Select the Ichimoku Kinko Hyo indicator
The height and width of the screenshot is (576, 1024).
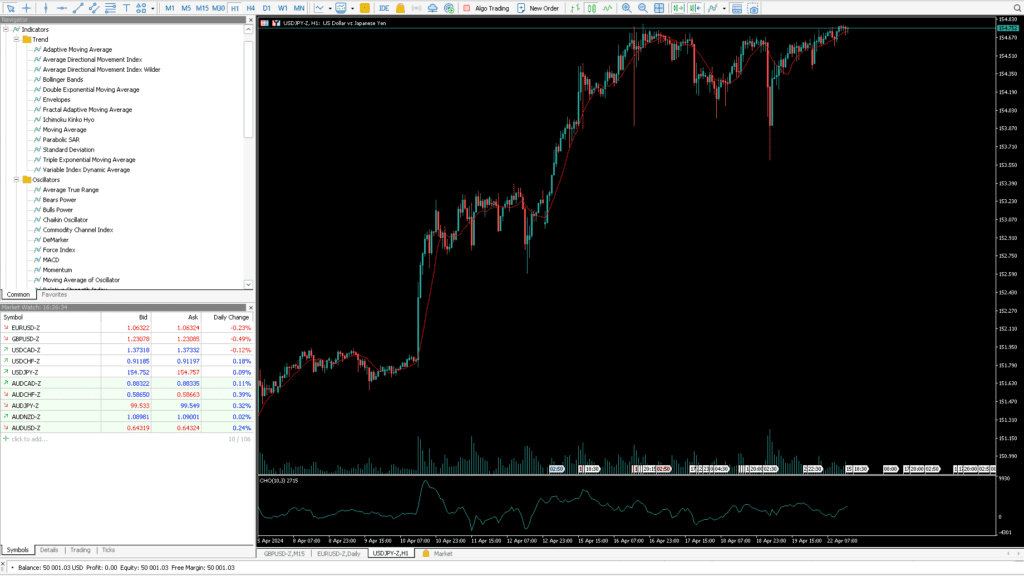tap(68, 120)
